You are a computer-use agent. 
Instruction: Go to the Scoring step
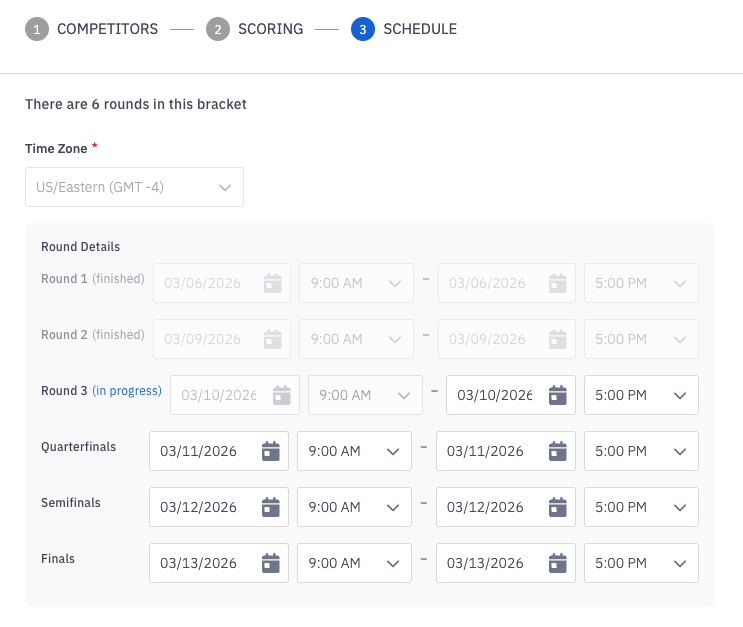[x=255, y=29]
